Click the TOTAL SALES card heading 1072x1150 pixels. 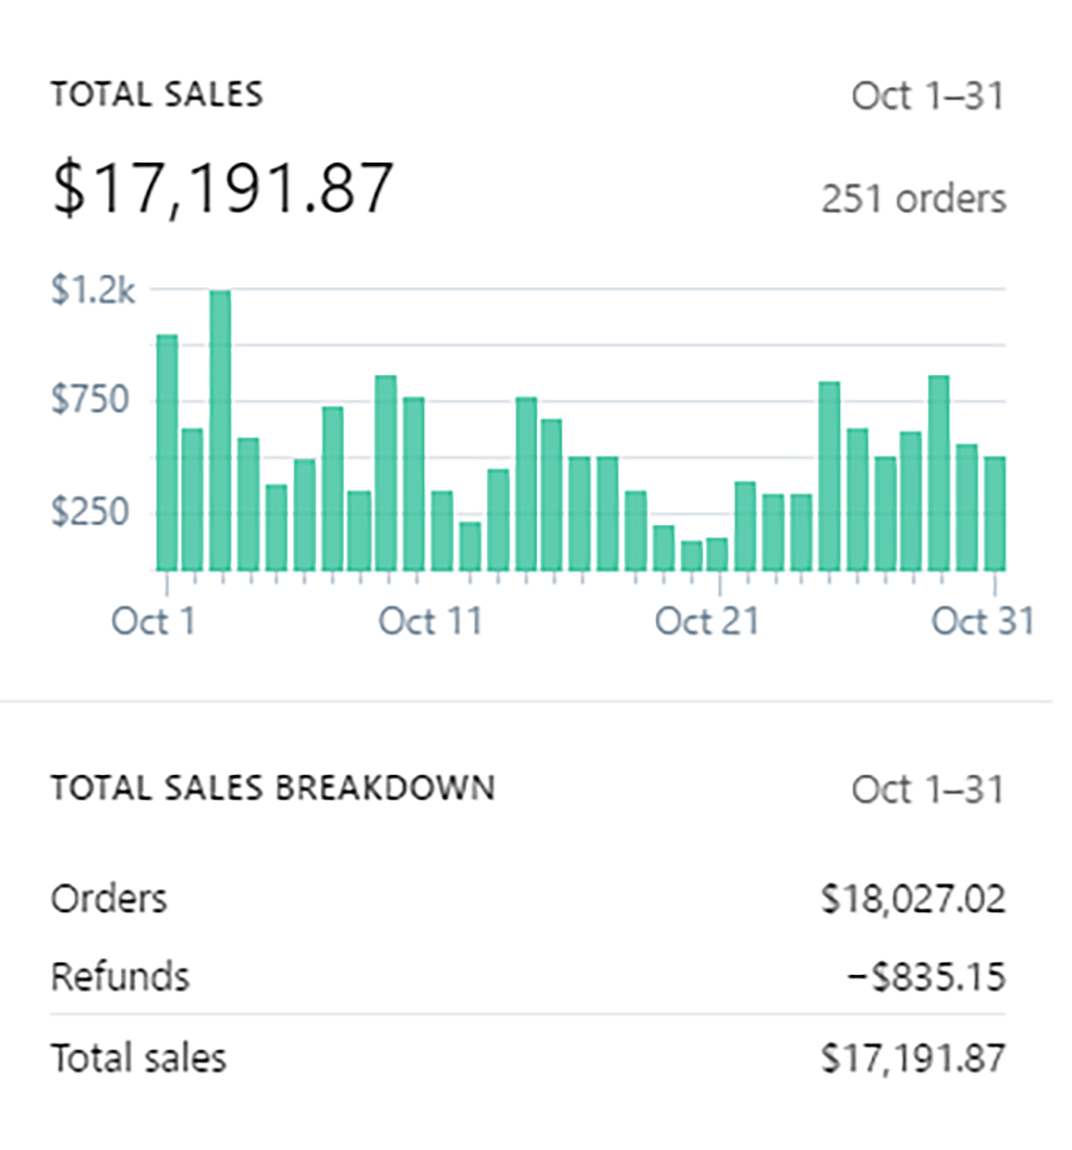click(x=157, y=95)
